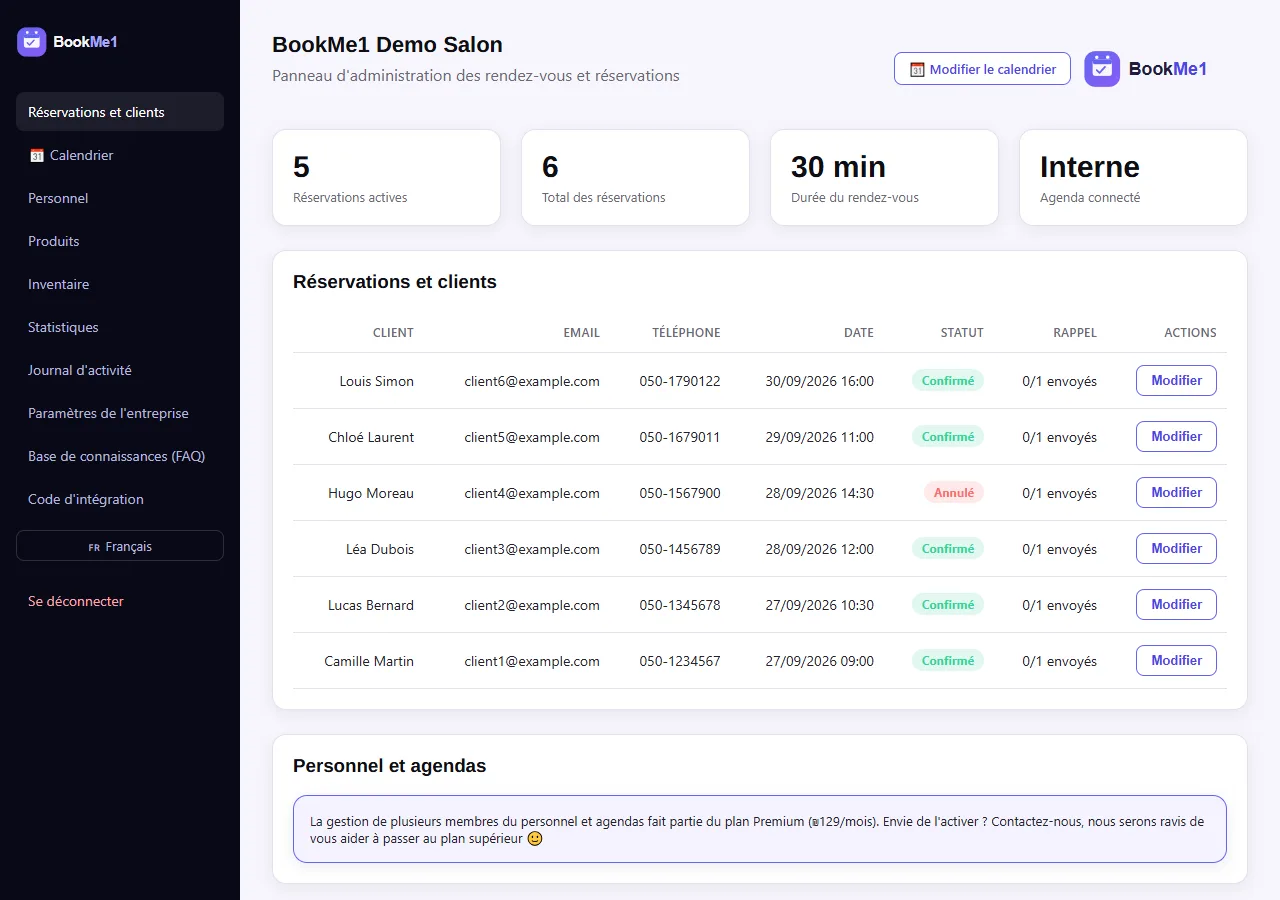Select client name Léa Dubois
The height and width of the screenshot is (900, 1280).
tap(380, 549)
